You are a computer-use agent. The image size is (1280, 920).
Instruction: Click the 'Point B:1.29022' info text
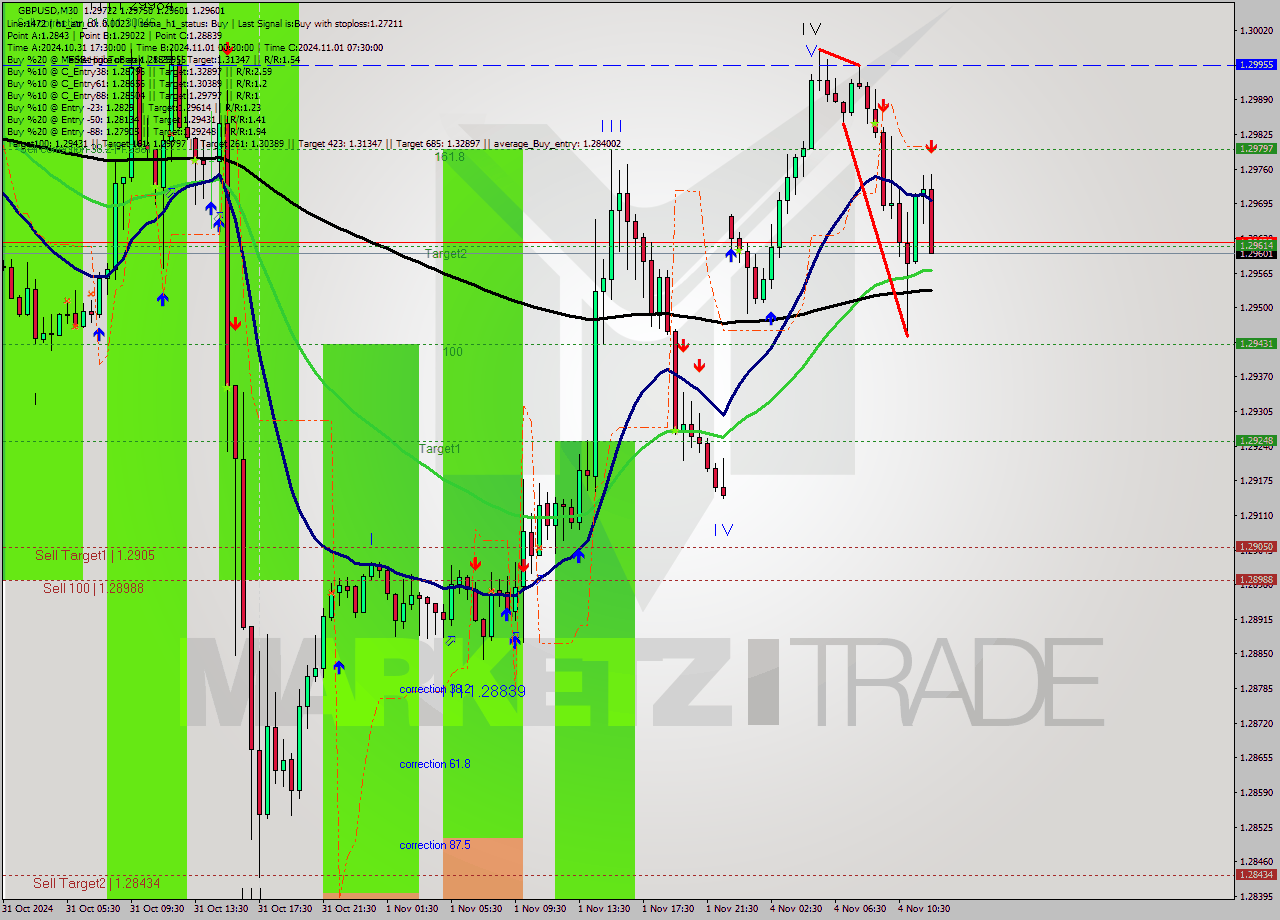point(110,35)
